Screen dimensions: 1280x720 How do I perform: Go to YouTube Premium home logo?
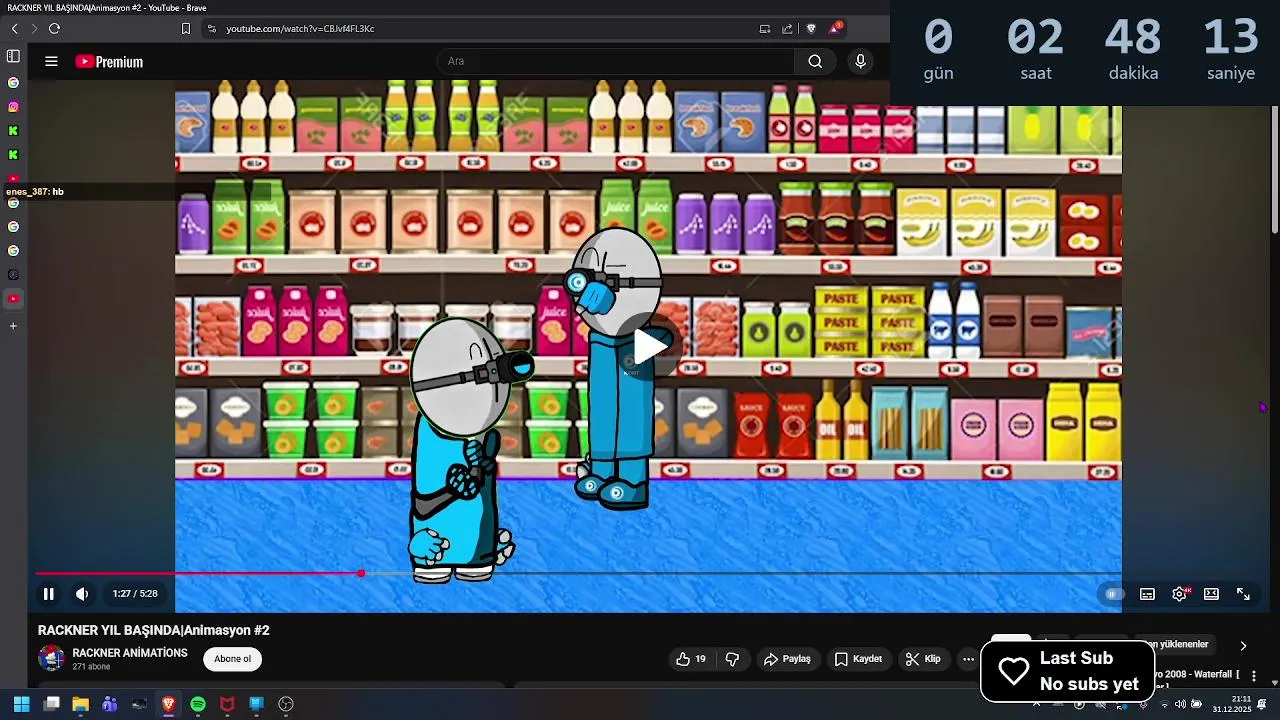[x=109, y=61]
